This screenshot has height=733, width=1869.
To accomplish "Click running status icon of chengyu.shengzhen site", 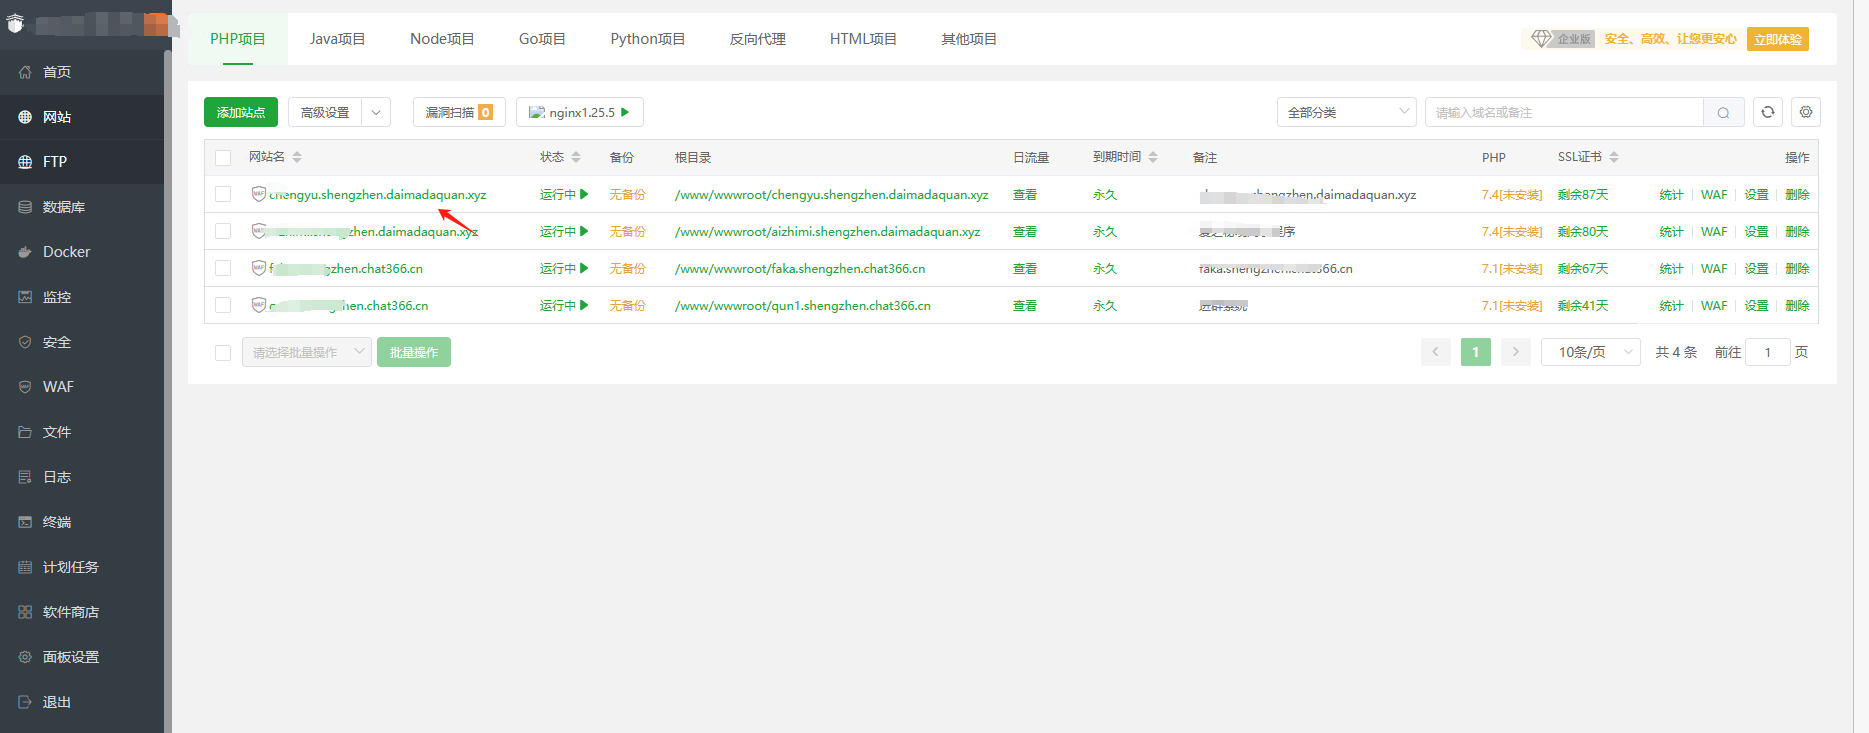I will coord(584,194).
